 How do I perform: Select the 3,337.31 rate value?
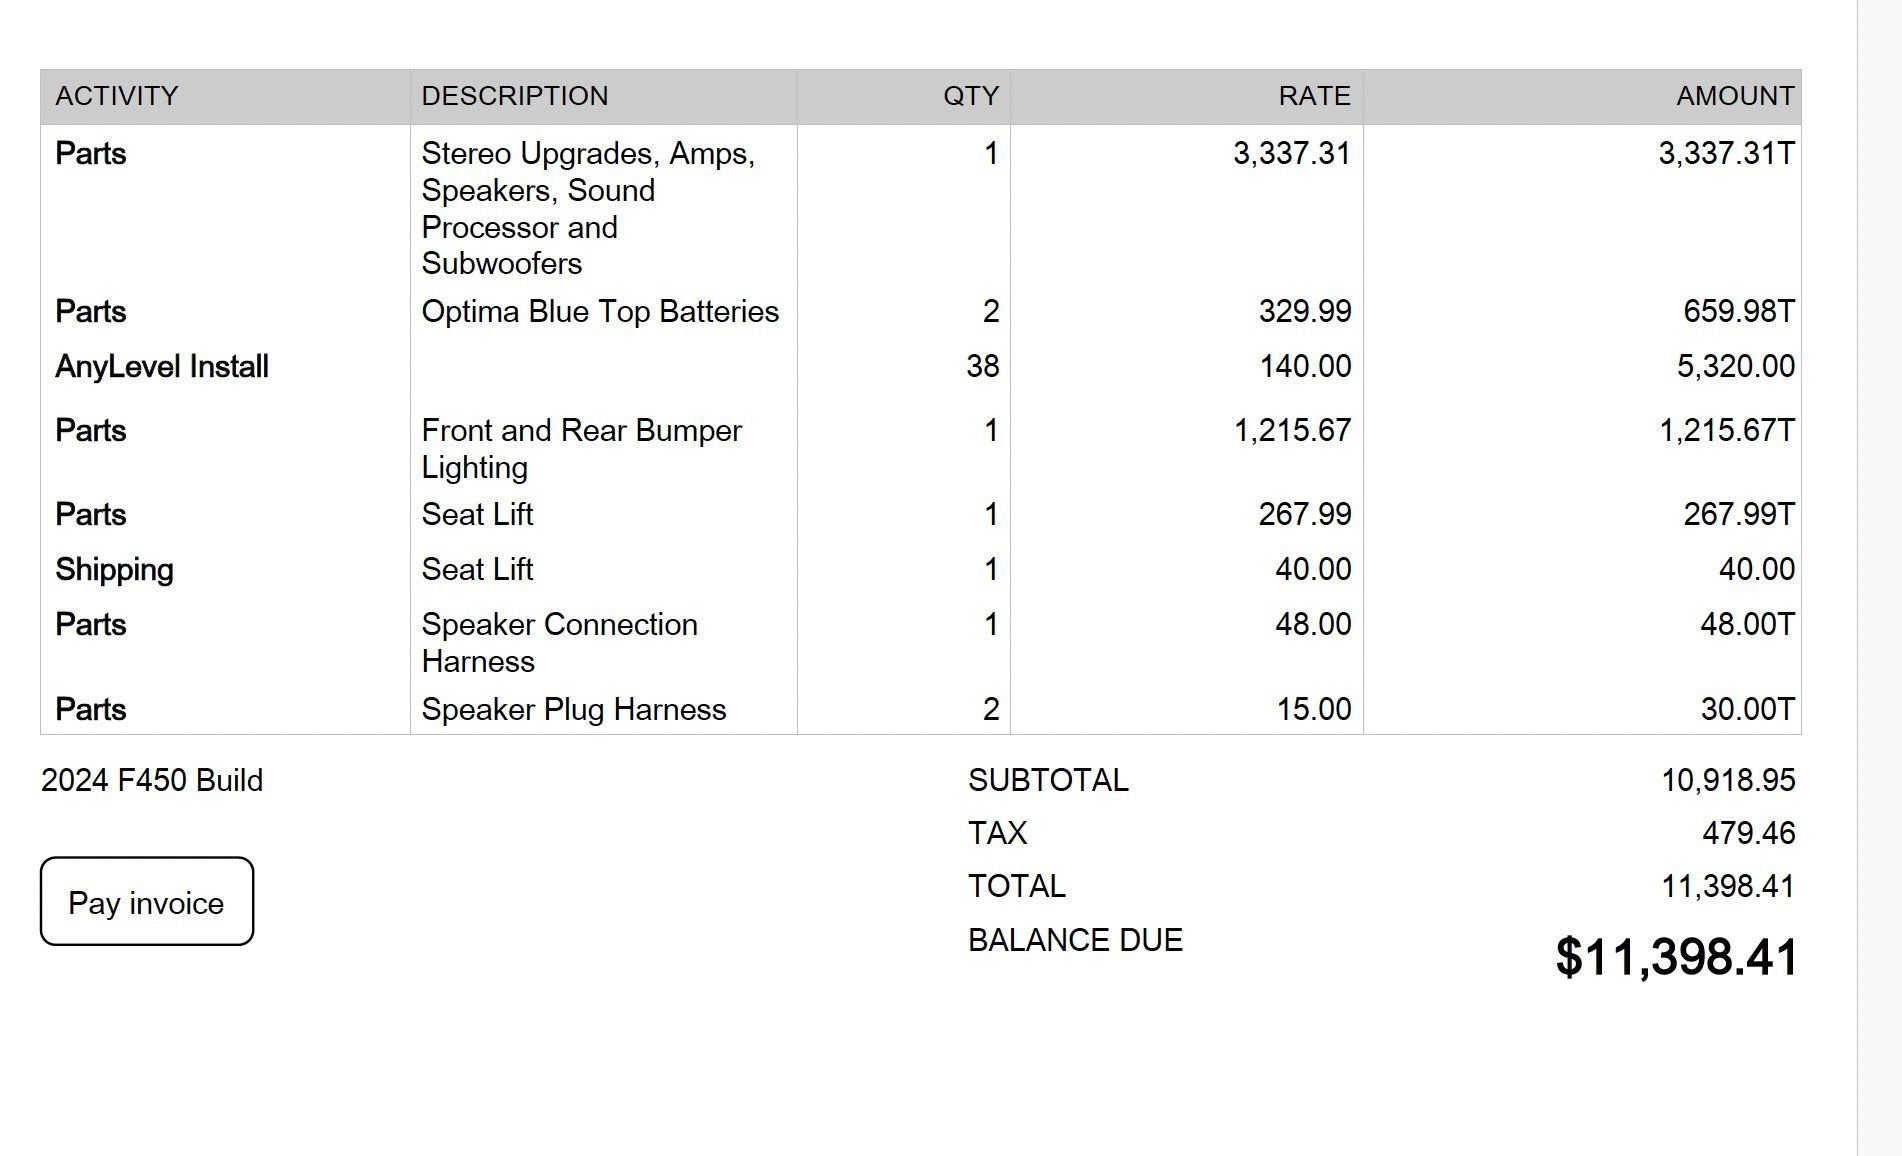pos(1291,154)
